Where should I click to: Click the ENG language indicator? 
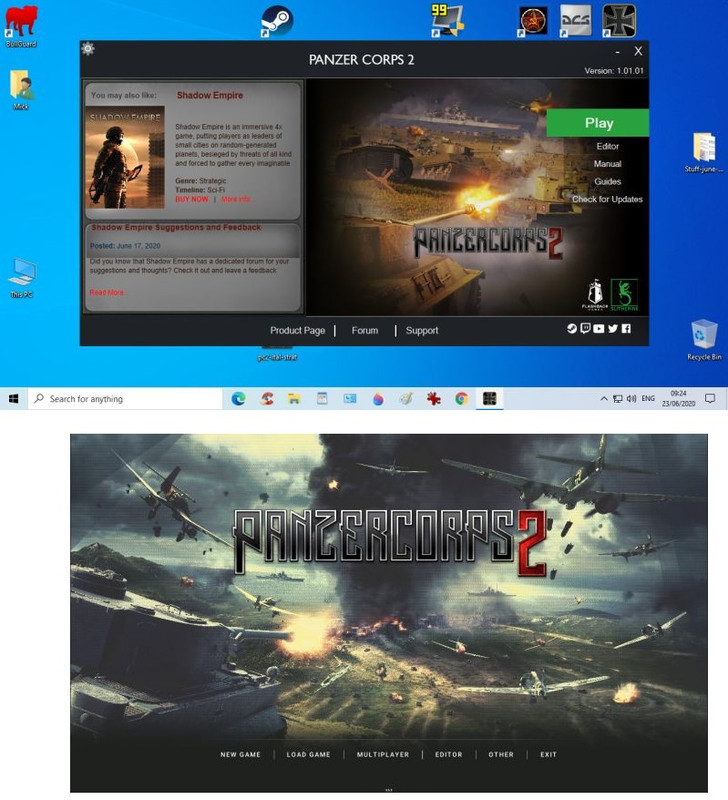pos(648,399)
